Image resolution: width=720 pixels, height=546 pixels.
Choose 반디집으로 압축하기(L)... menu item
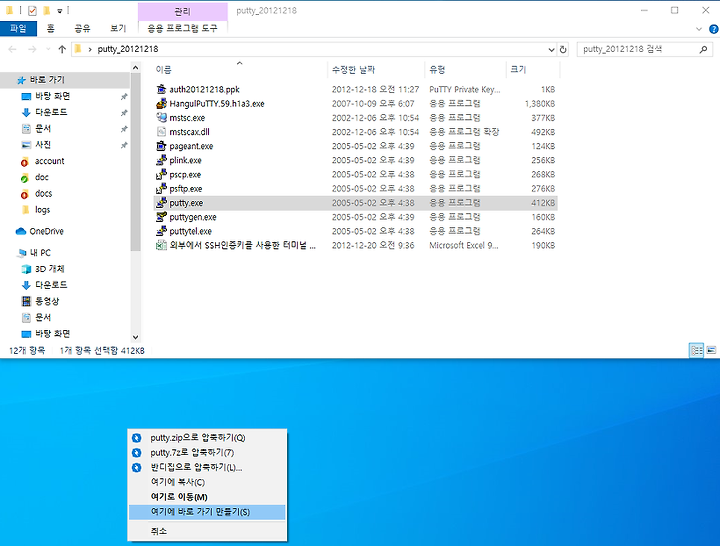[207, 467]
